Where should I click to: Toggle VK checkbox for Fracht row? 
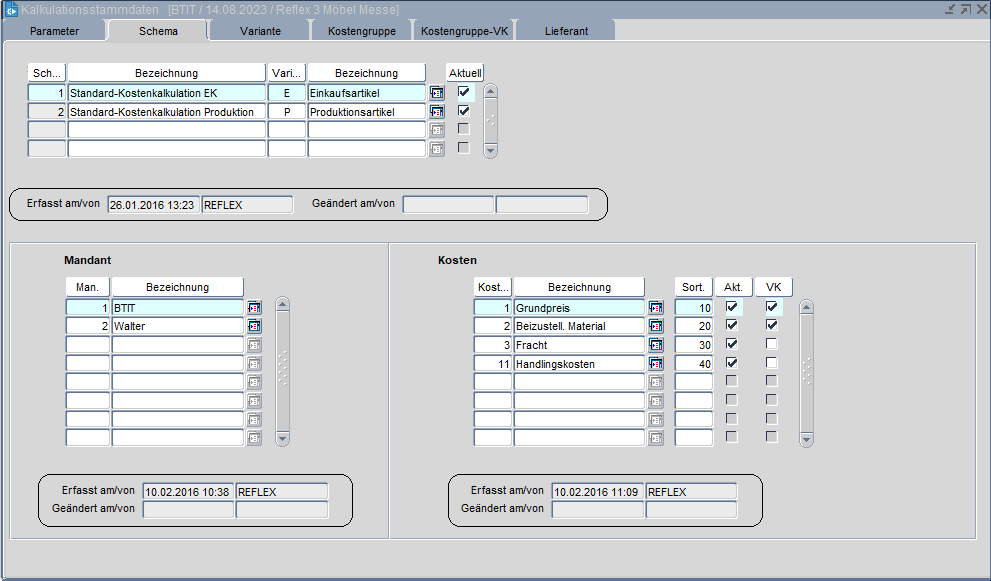pyautogui.click(x=772, y=344)
